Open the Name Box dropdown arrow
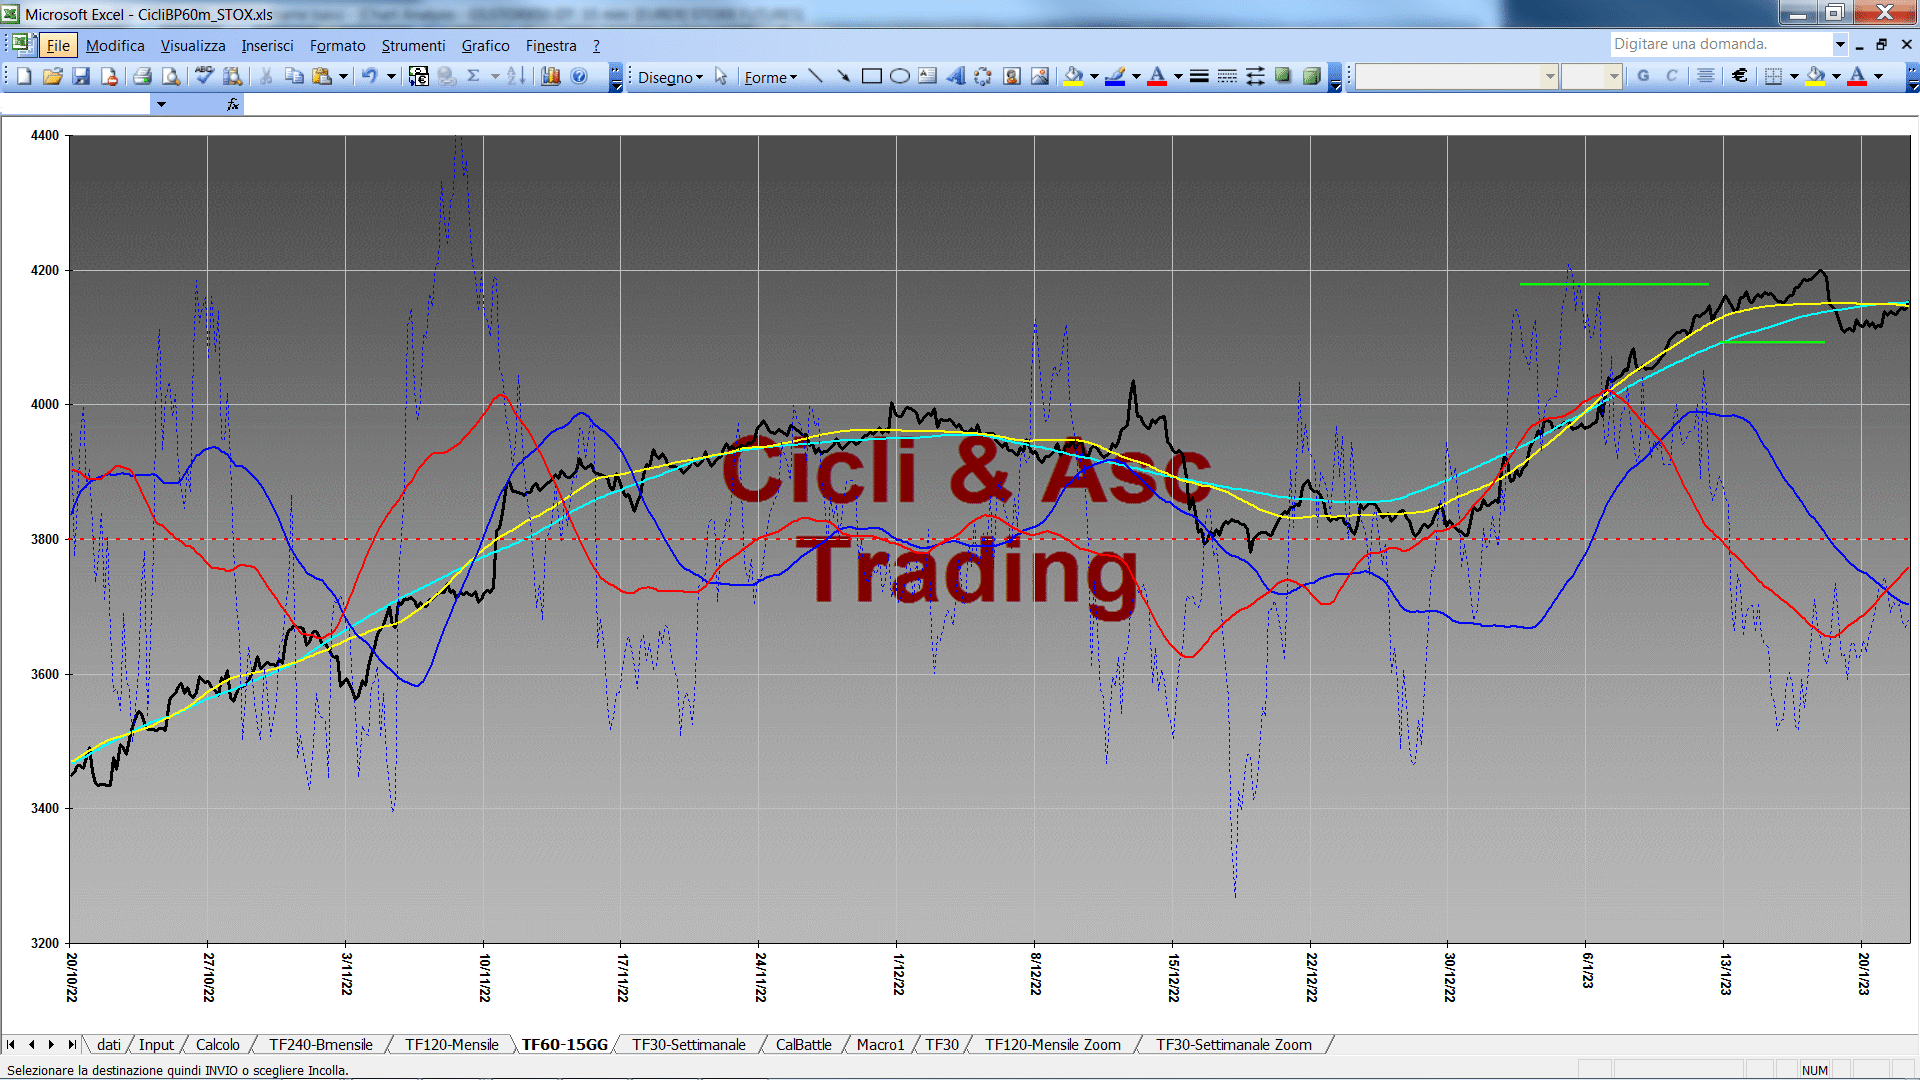 point(160,104)
